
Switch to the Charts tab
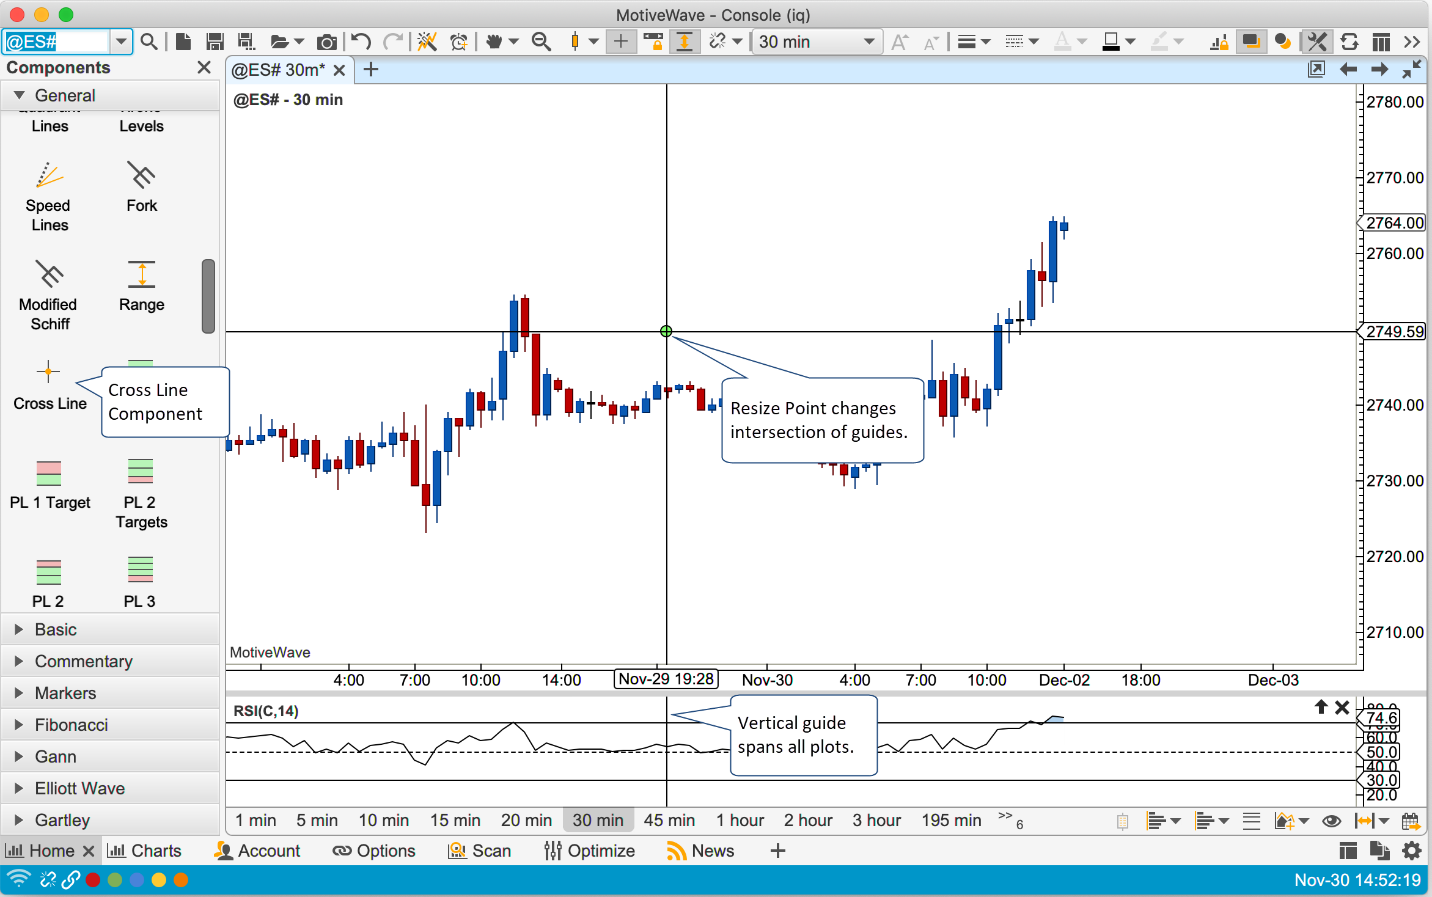click(x=145, y=851)
